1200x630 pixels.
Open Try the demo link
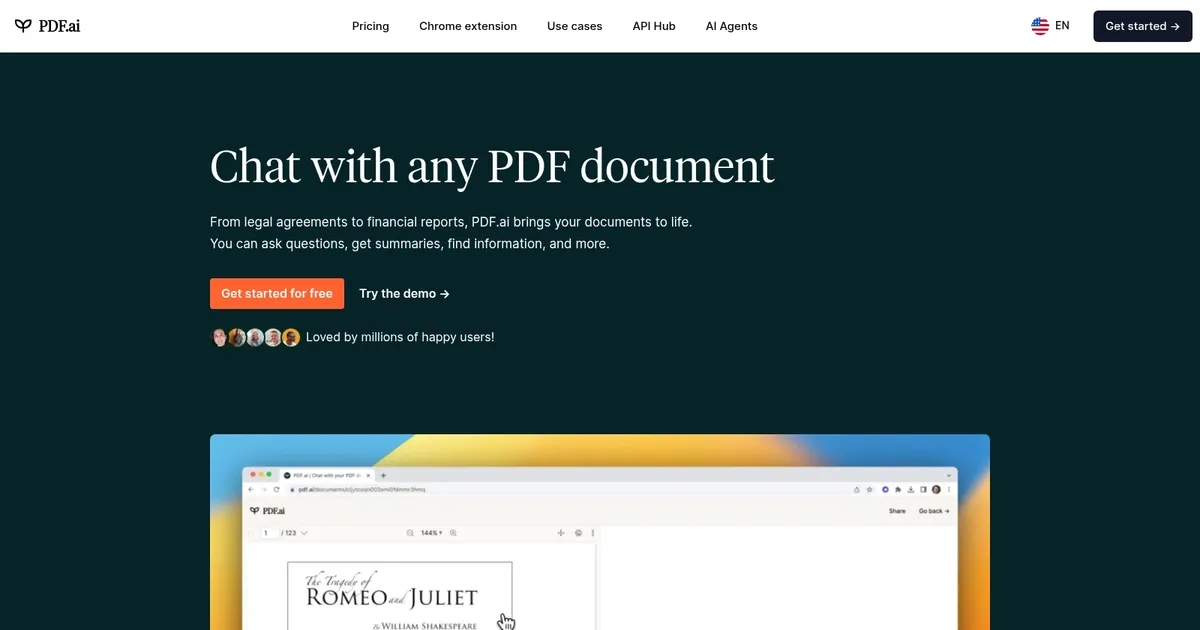point(404,294)
